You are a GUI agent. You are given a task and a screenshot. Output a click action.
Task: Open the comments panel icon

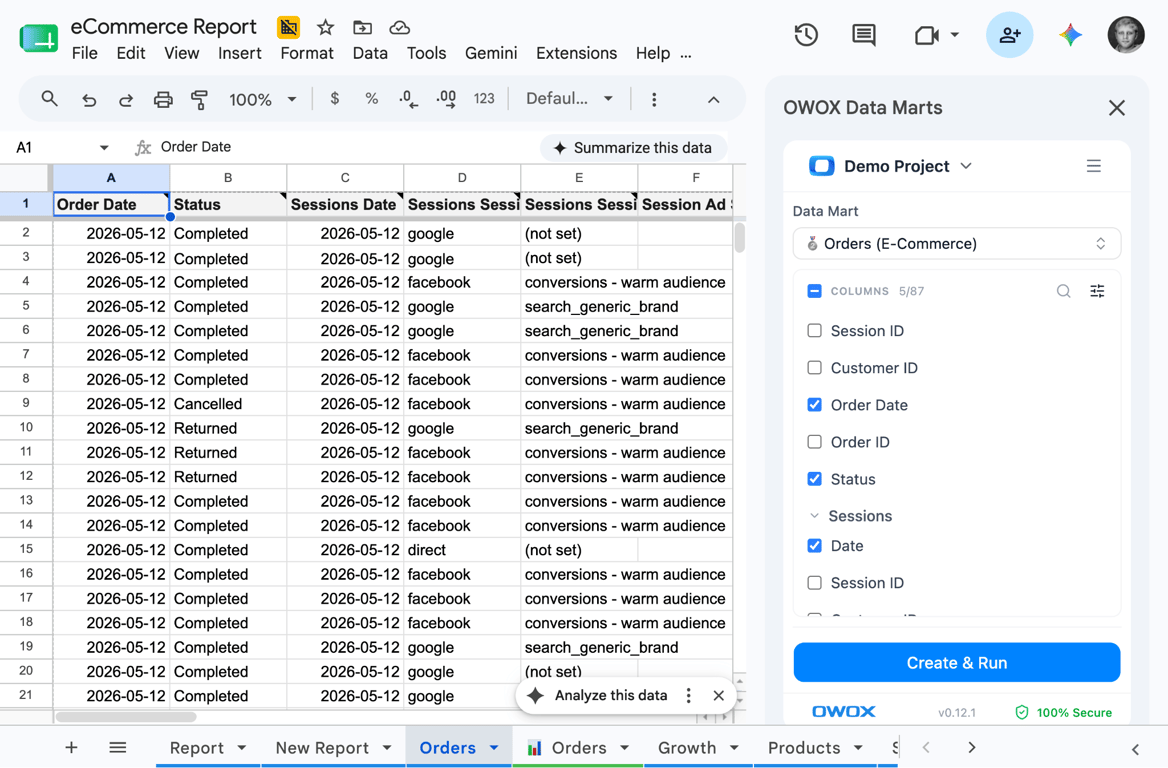863,35
